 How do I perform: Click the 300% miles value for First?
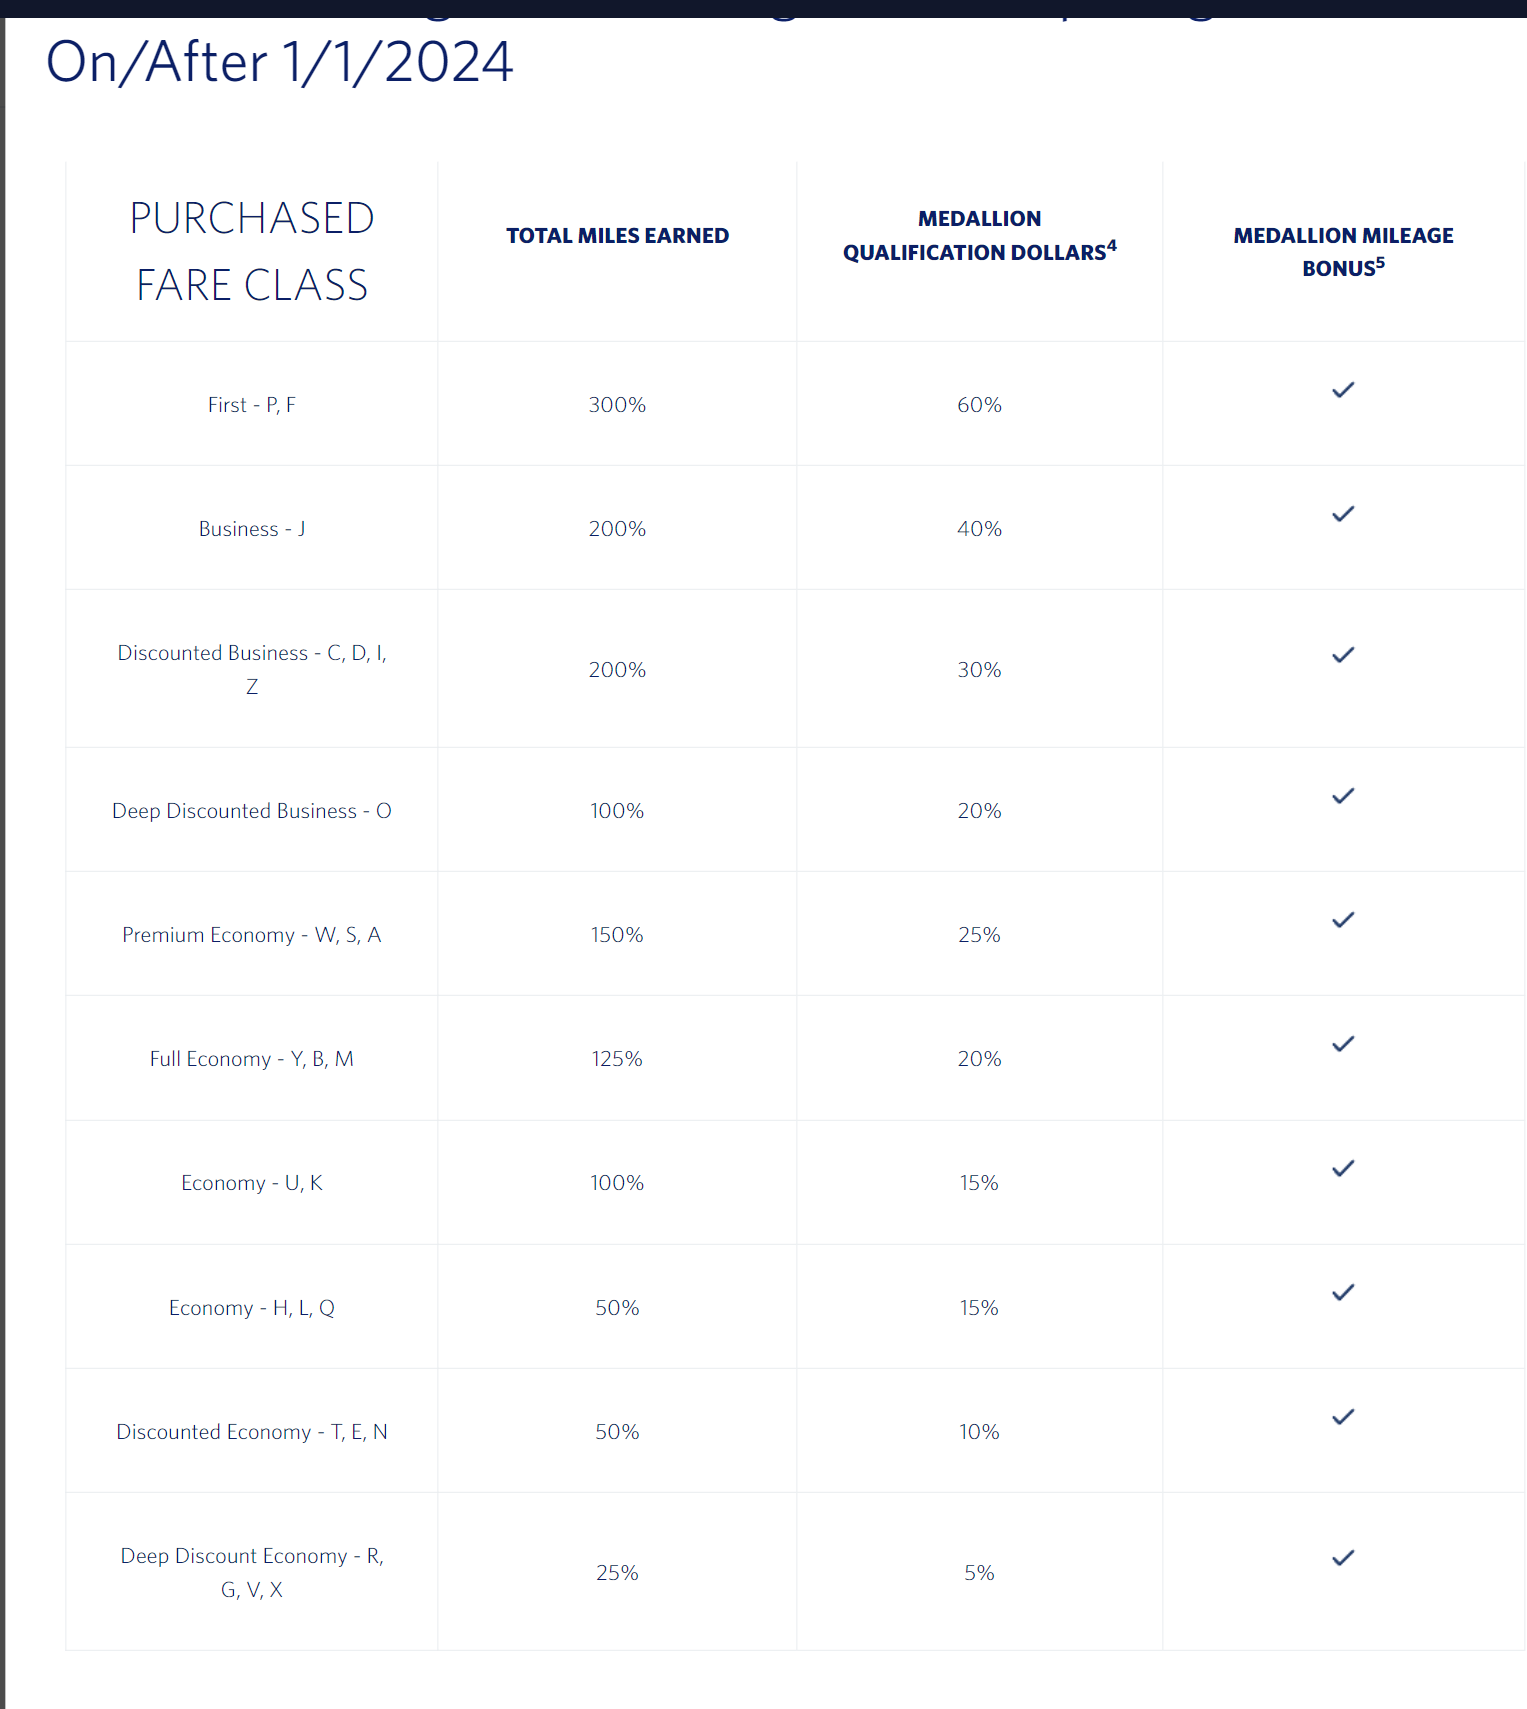pos(617,405)
